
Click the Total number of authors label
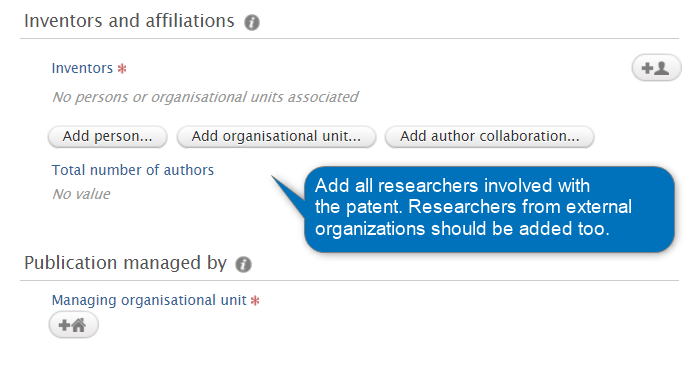[132, 170]
